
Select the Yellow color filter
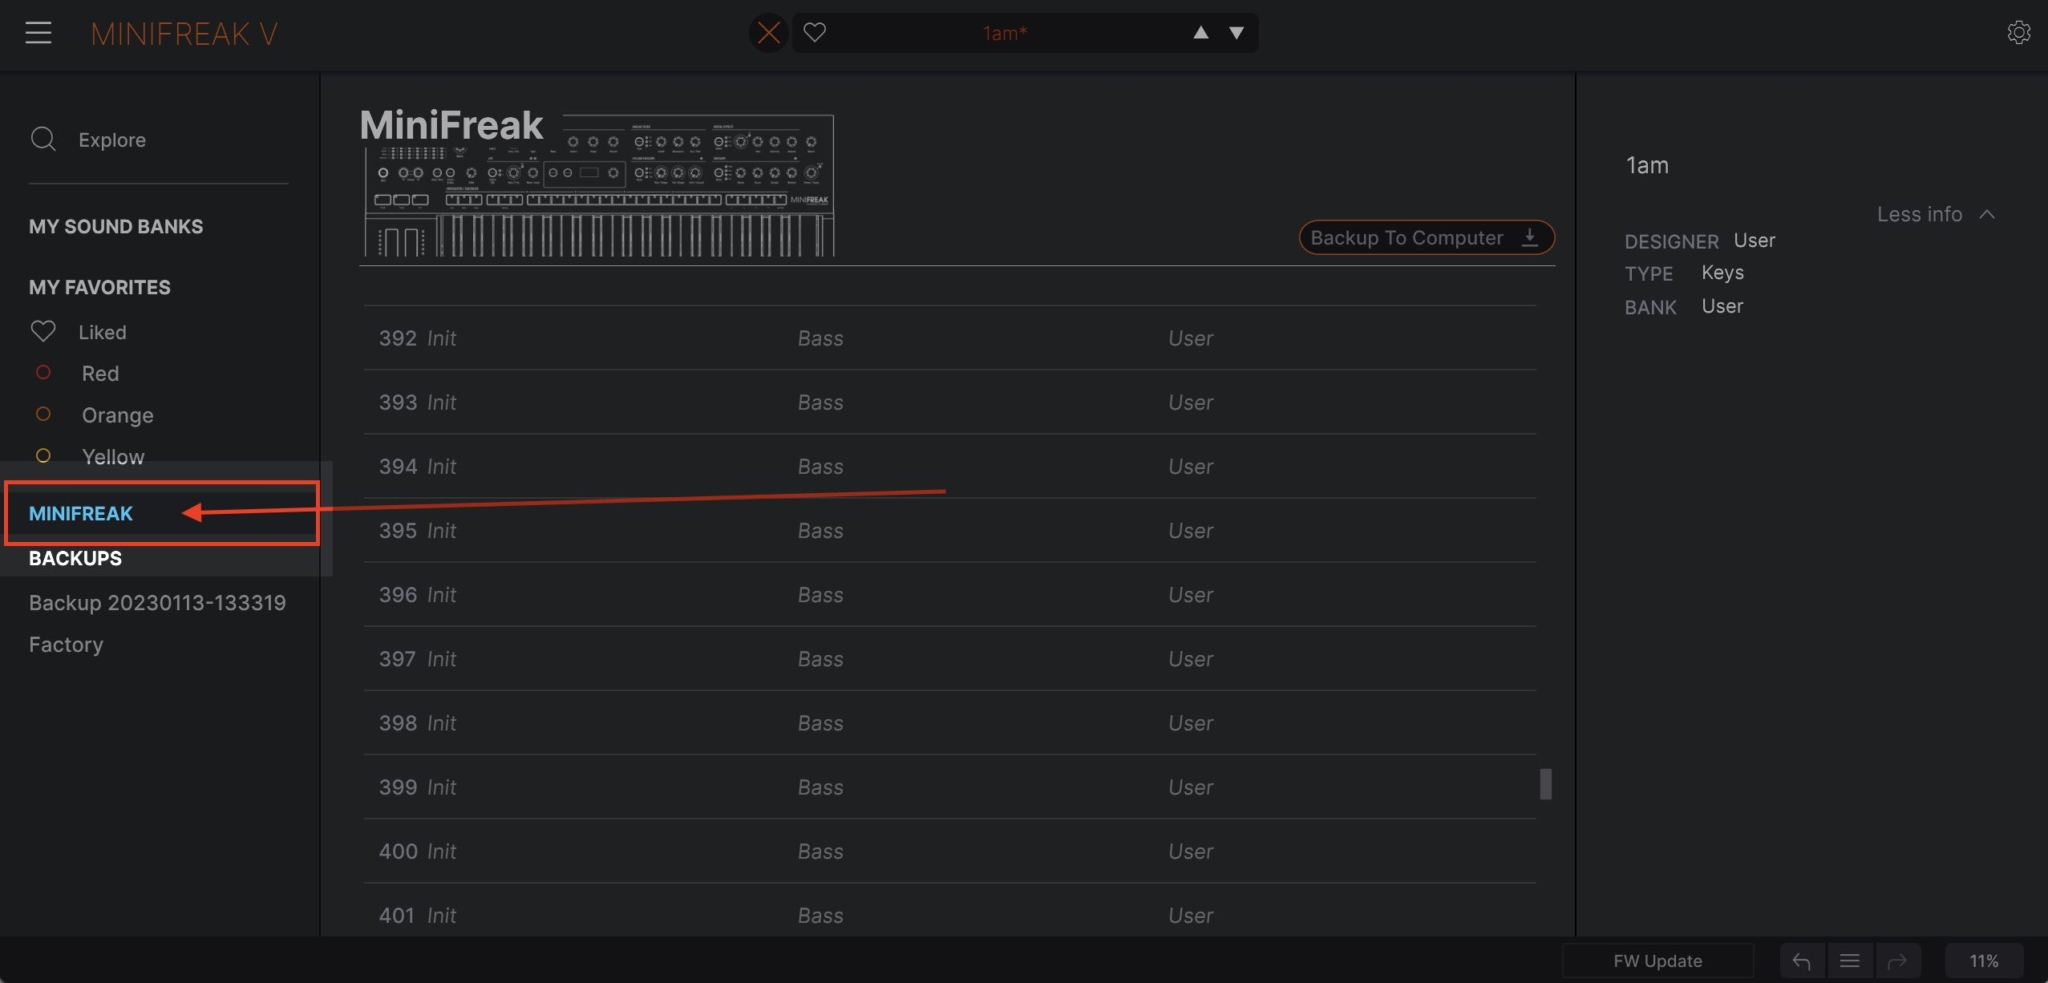(112, 456)
